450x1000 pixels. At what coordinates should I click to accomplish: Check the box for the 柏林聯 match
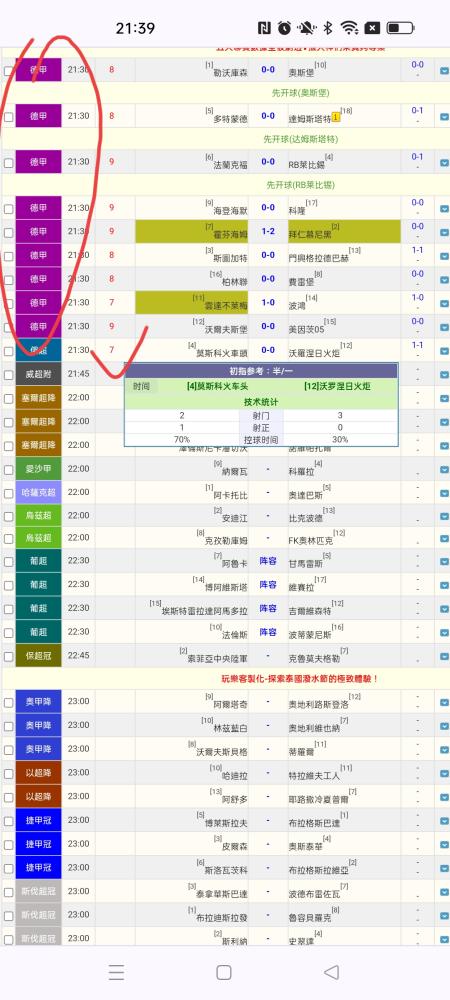click(x=8, y=280)
